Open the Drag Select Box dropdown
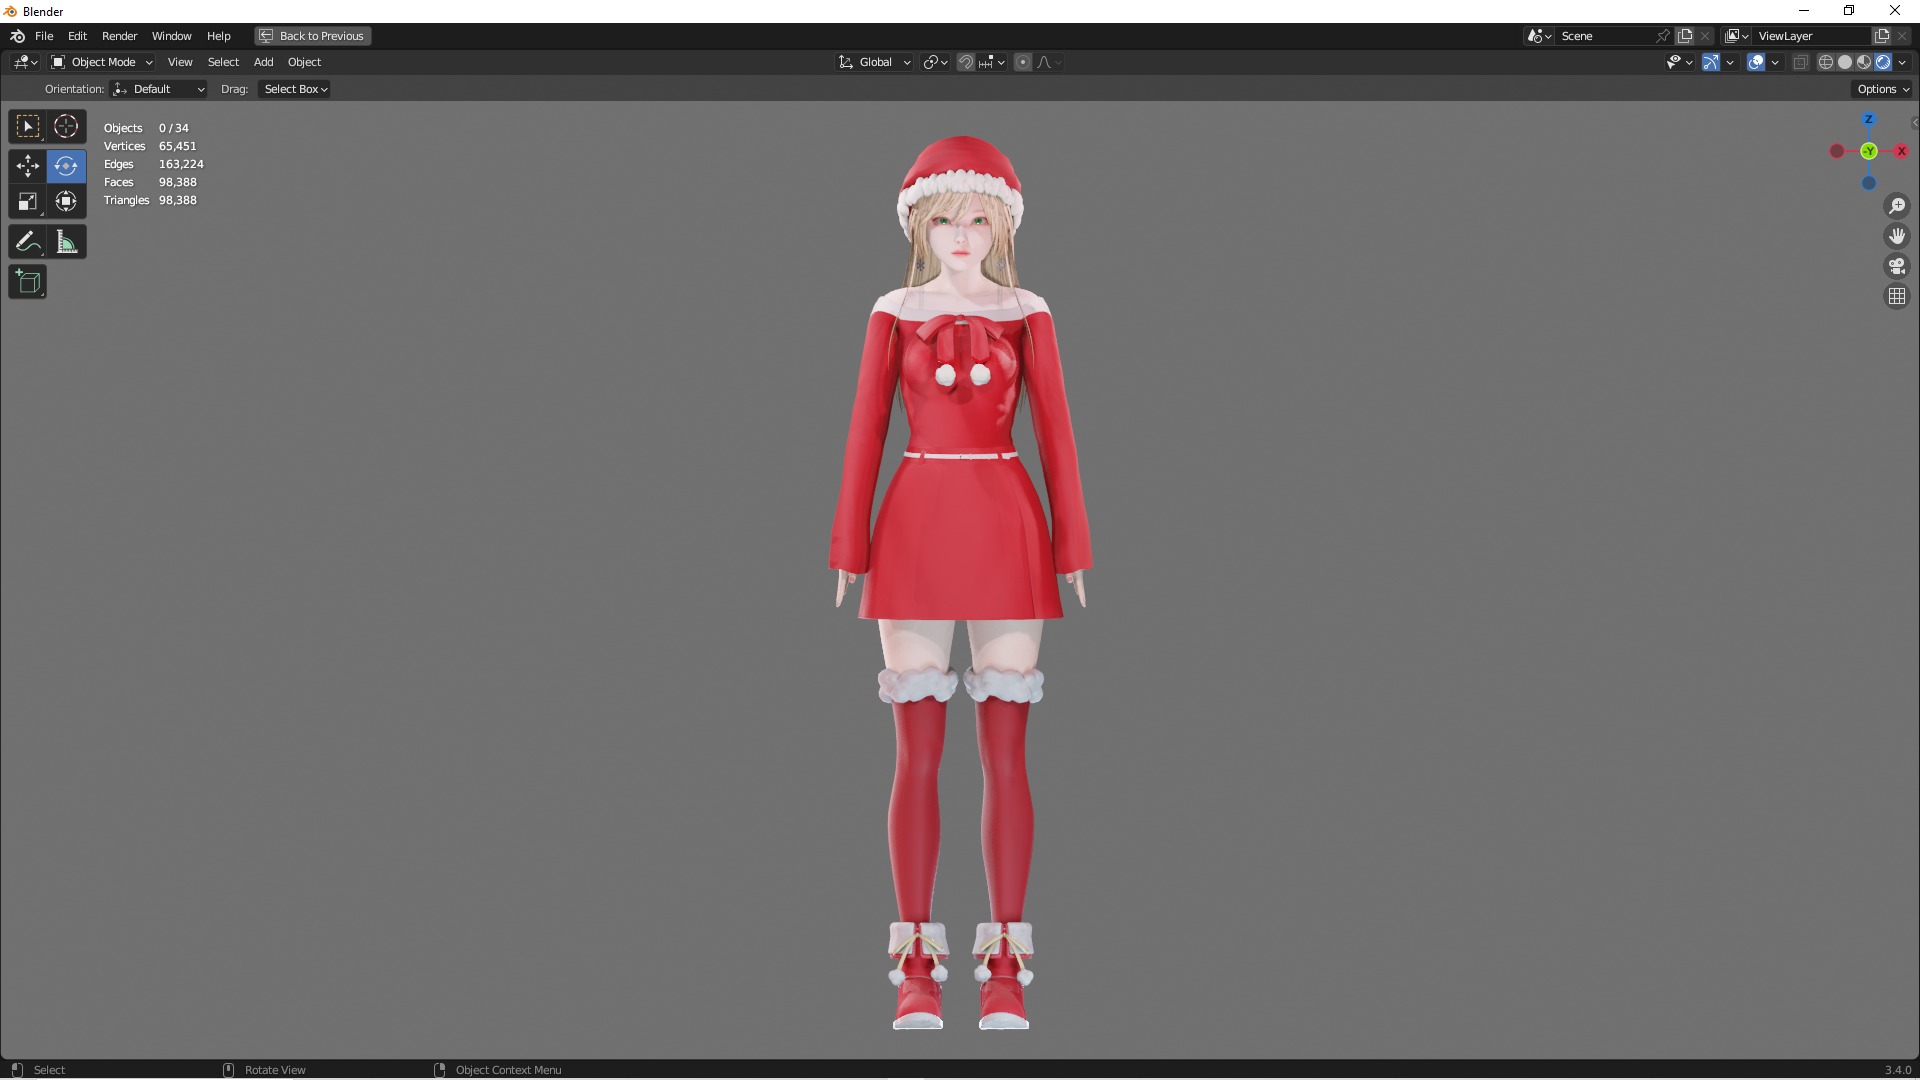 pyautogui.click(x=295, y=89)
